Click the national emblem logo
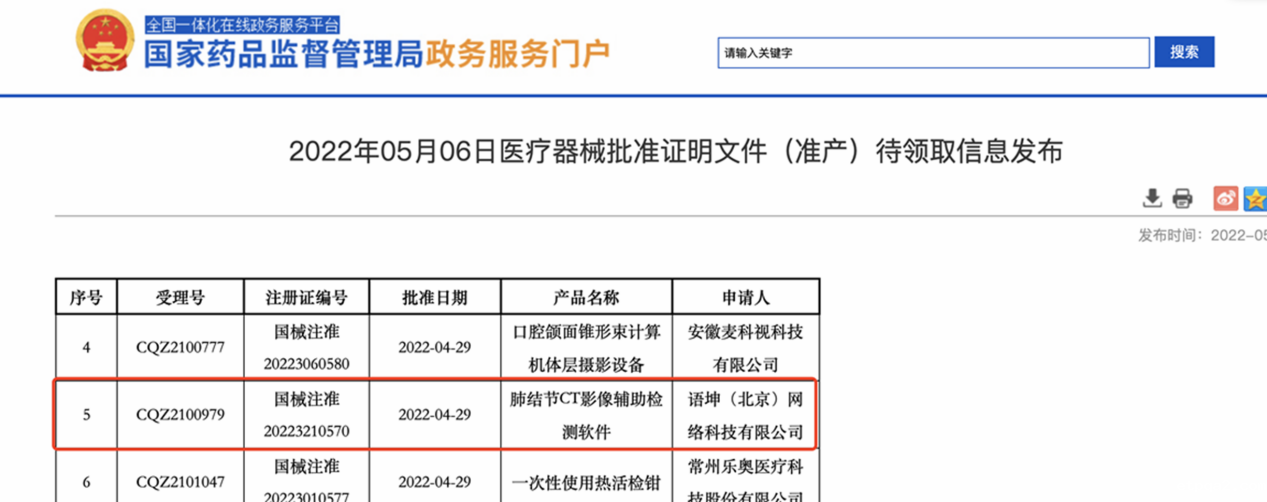 click(105, 42)
